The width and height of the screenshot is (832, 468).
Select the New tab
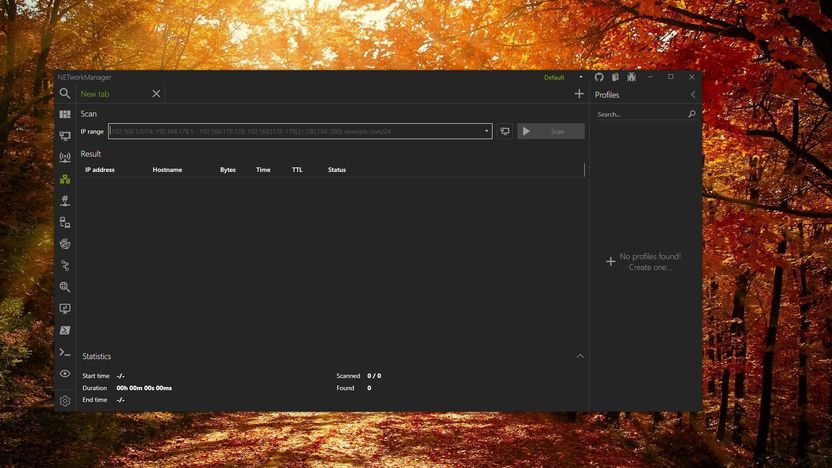tap(95, 94)
